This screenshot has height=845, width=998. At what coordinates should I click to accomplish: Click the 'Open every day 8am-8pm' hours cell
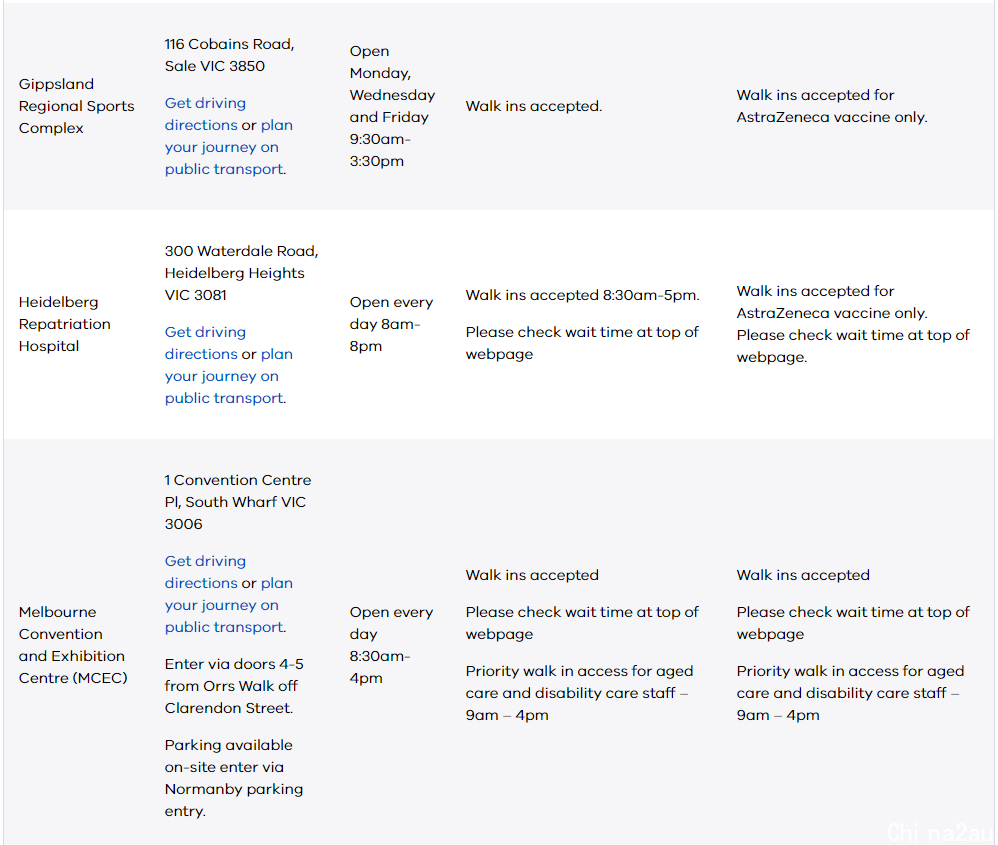coord(391,325)
